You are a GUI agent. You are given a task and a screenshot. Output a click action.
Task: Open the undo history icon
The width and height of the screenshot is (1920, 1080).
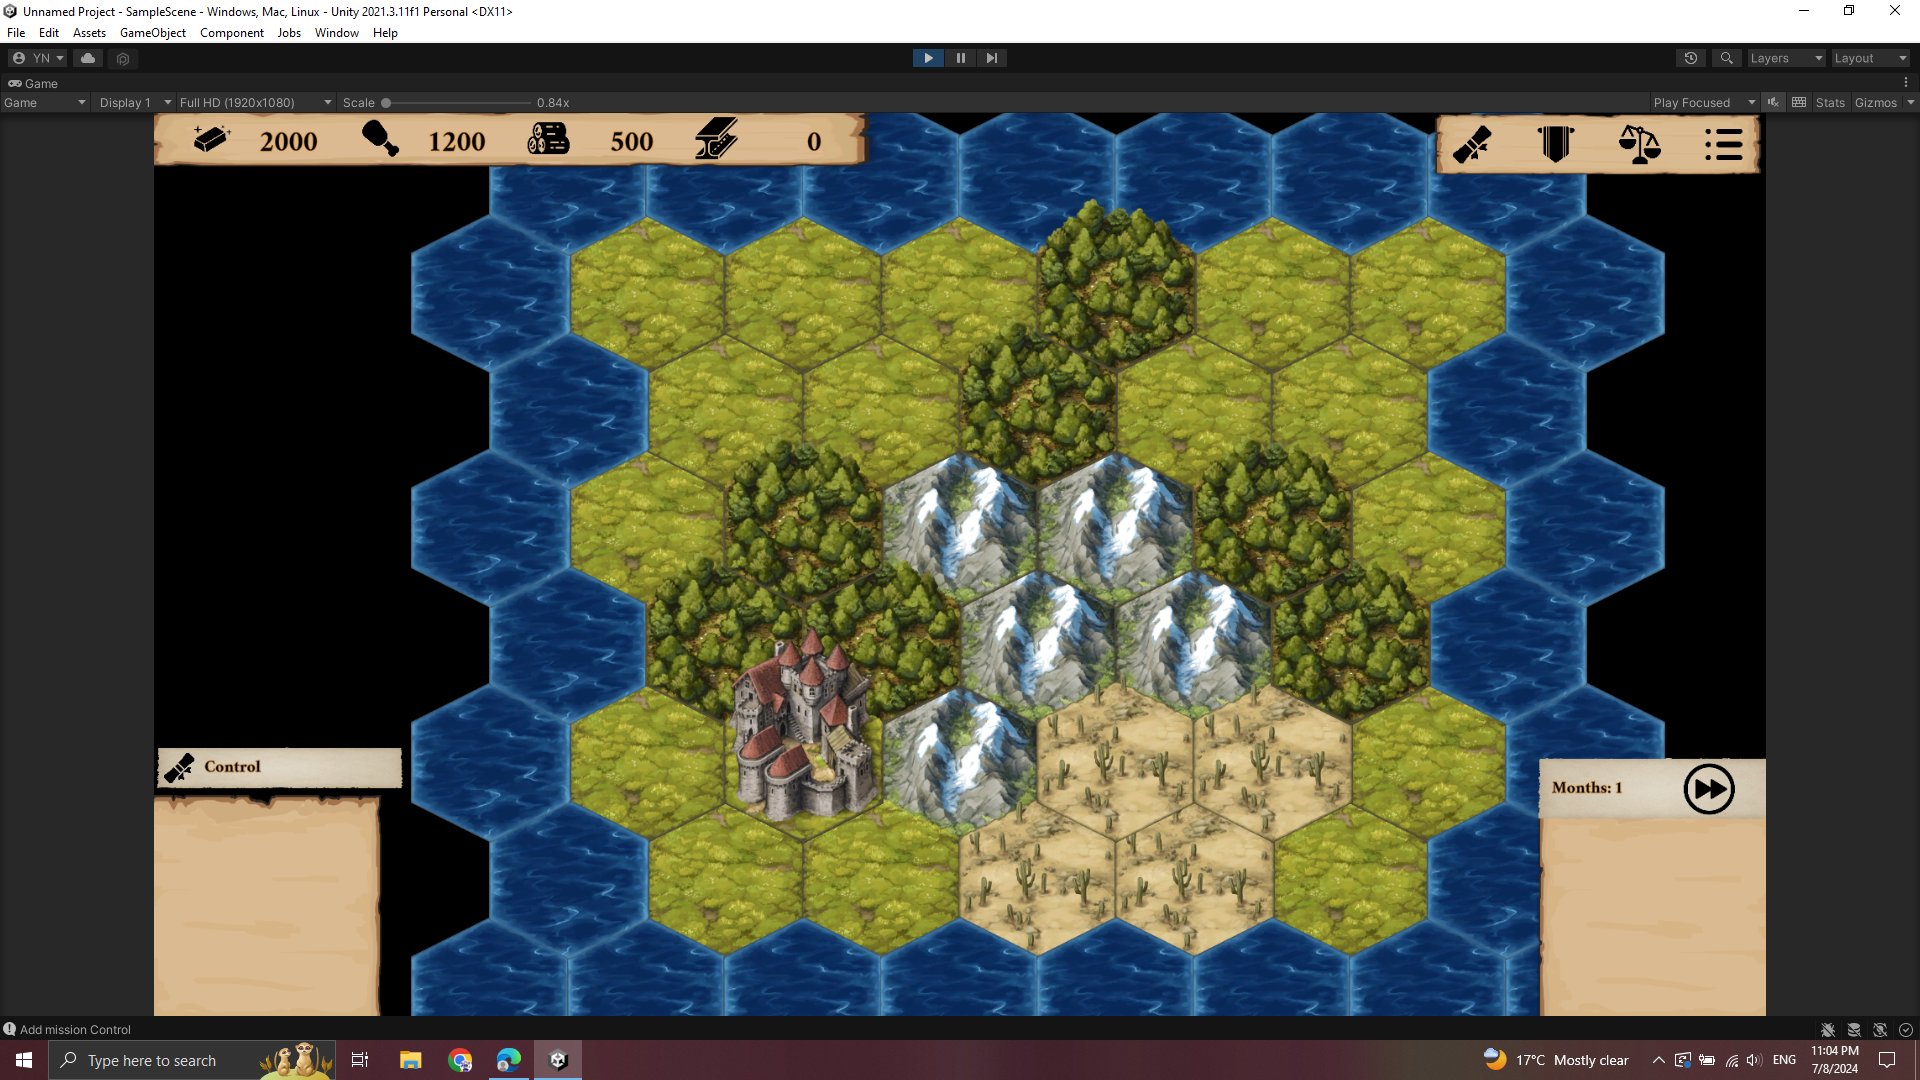(x=1690, y=58)
